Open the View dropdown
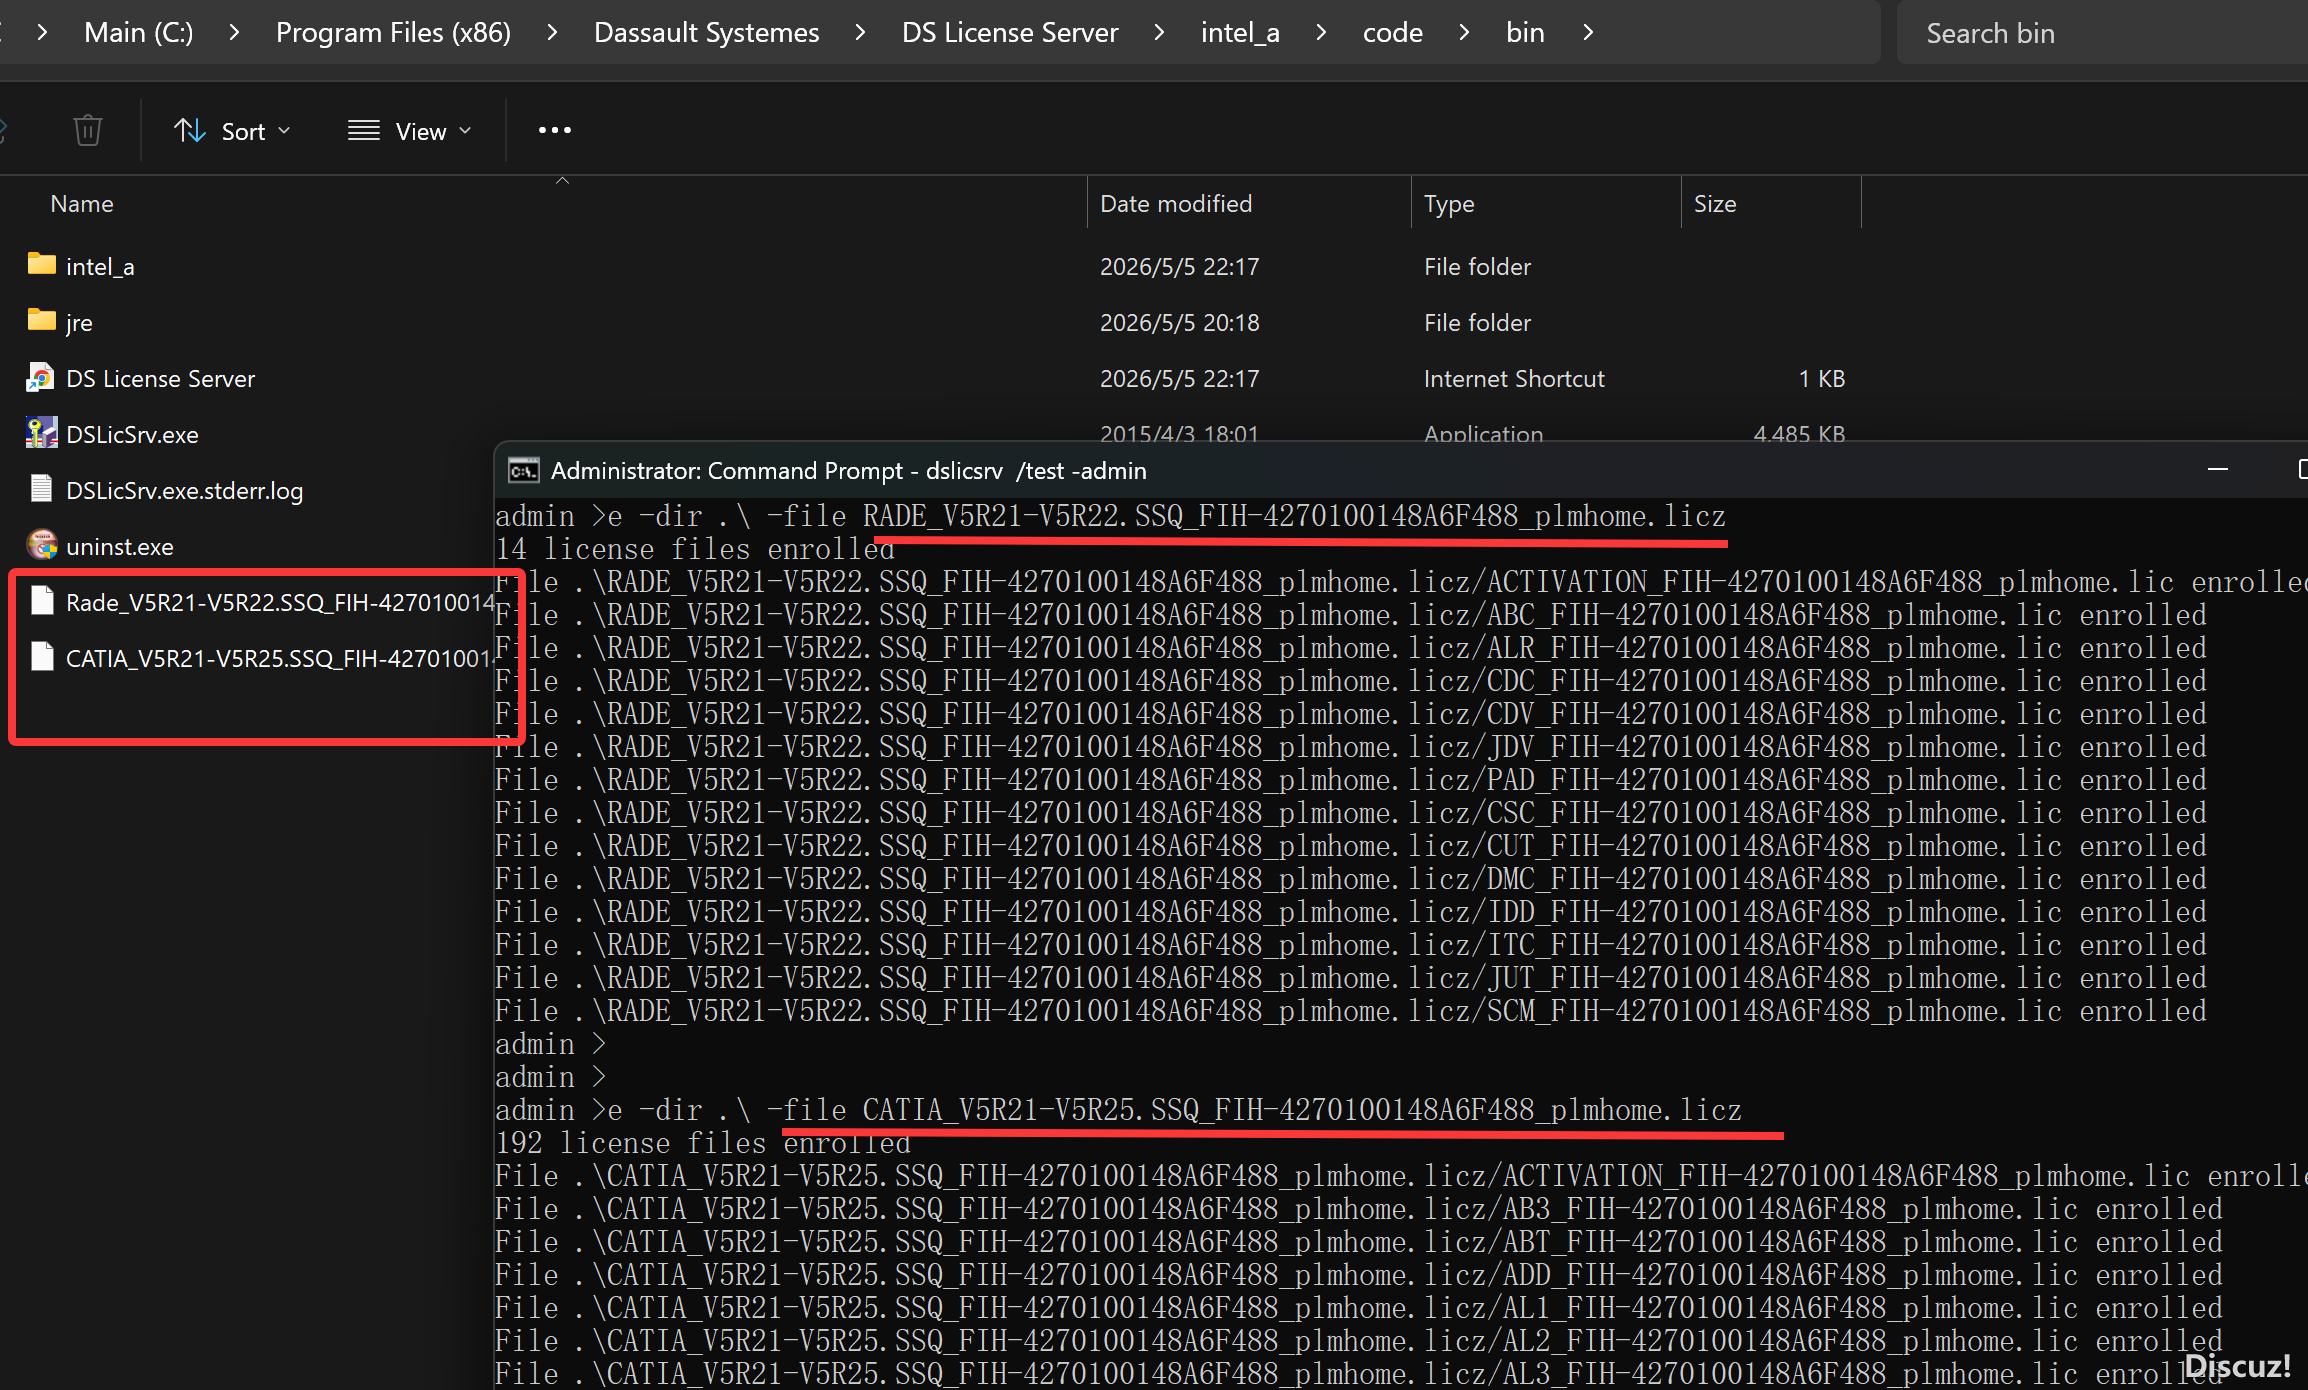 [409, 131]
